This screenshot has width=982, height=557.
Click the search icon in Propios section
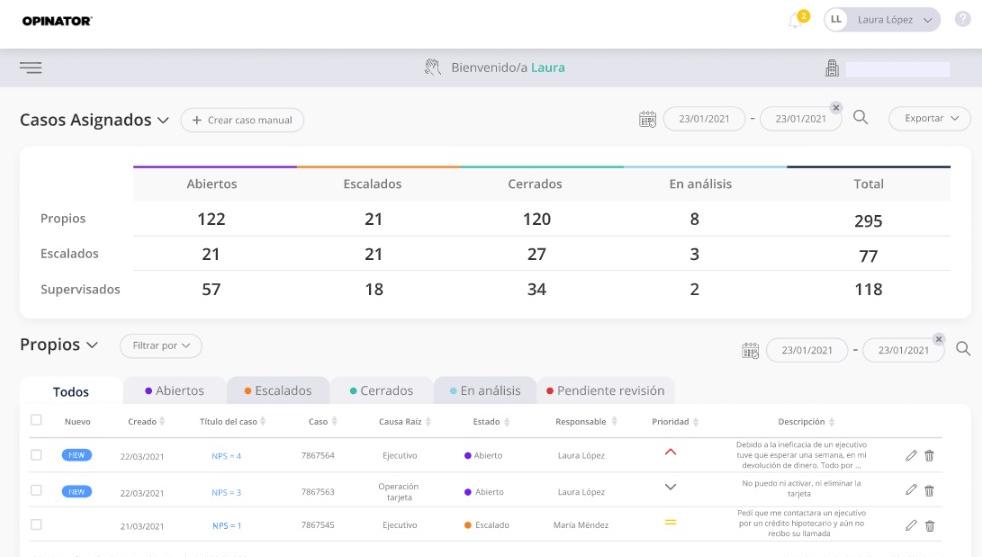[963, 348]
